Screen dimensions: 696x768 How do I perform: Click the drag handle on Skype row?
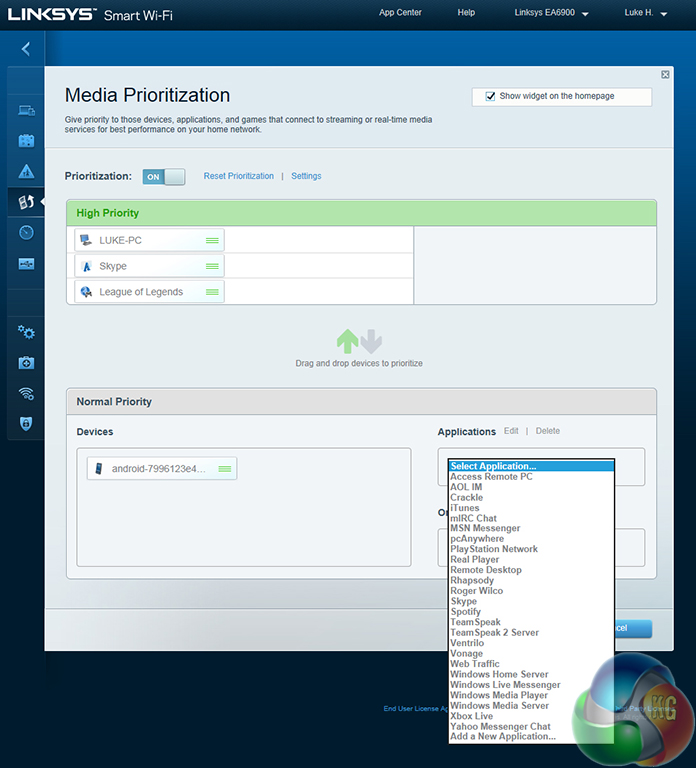[212, 266]
